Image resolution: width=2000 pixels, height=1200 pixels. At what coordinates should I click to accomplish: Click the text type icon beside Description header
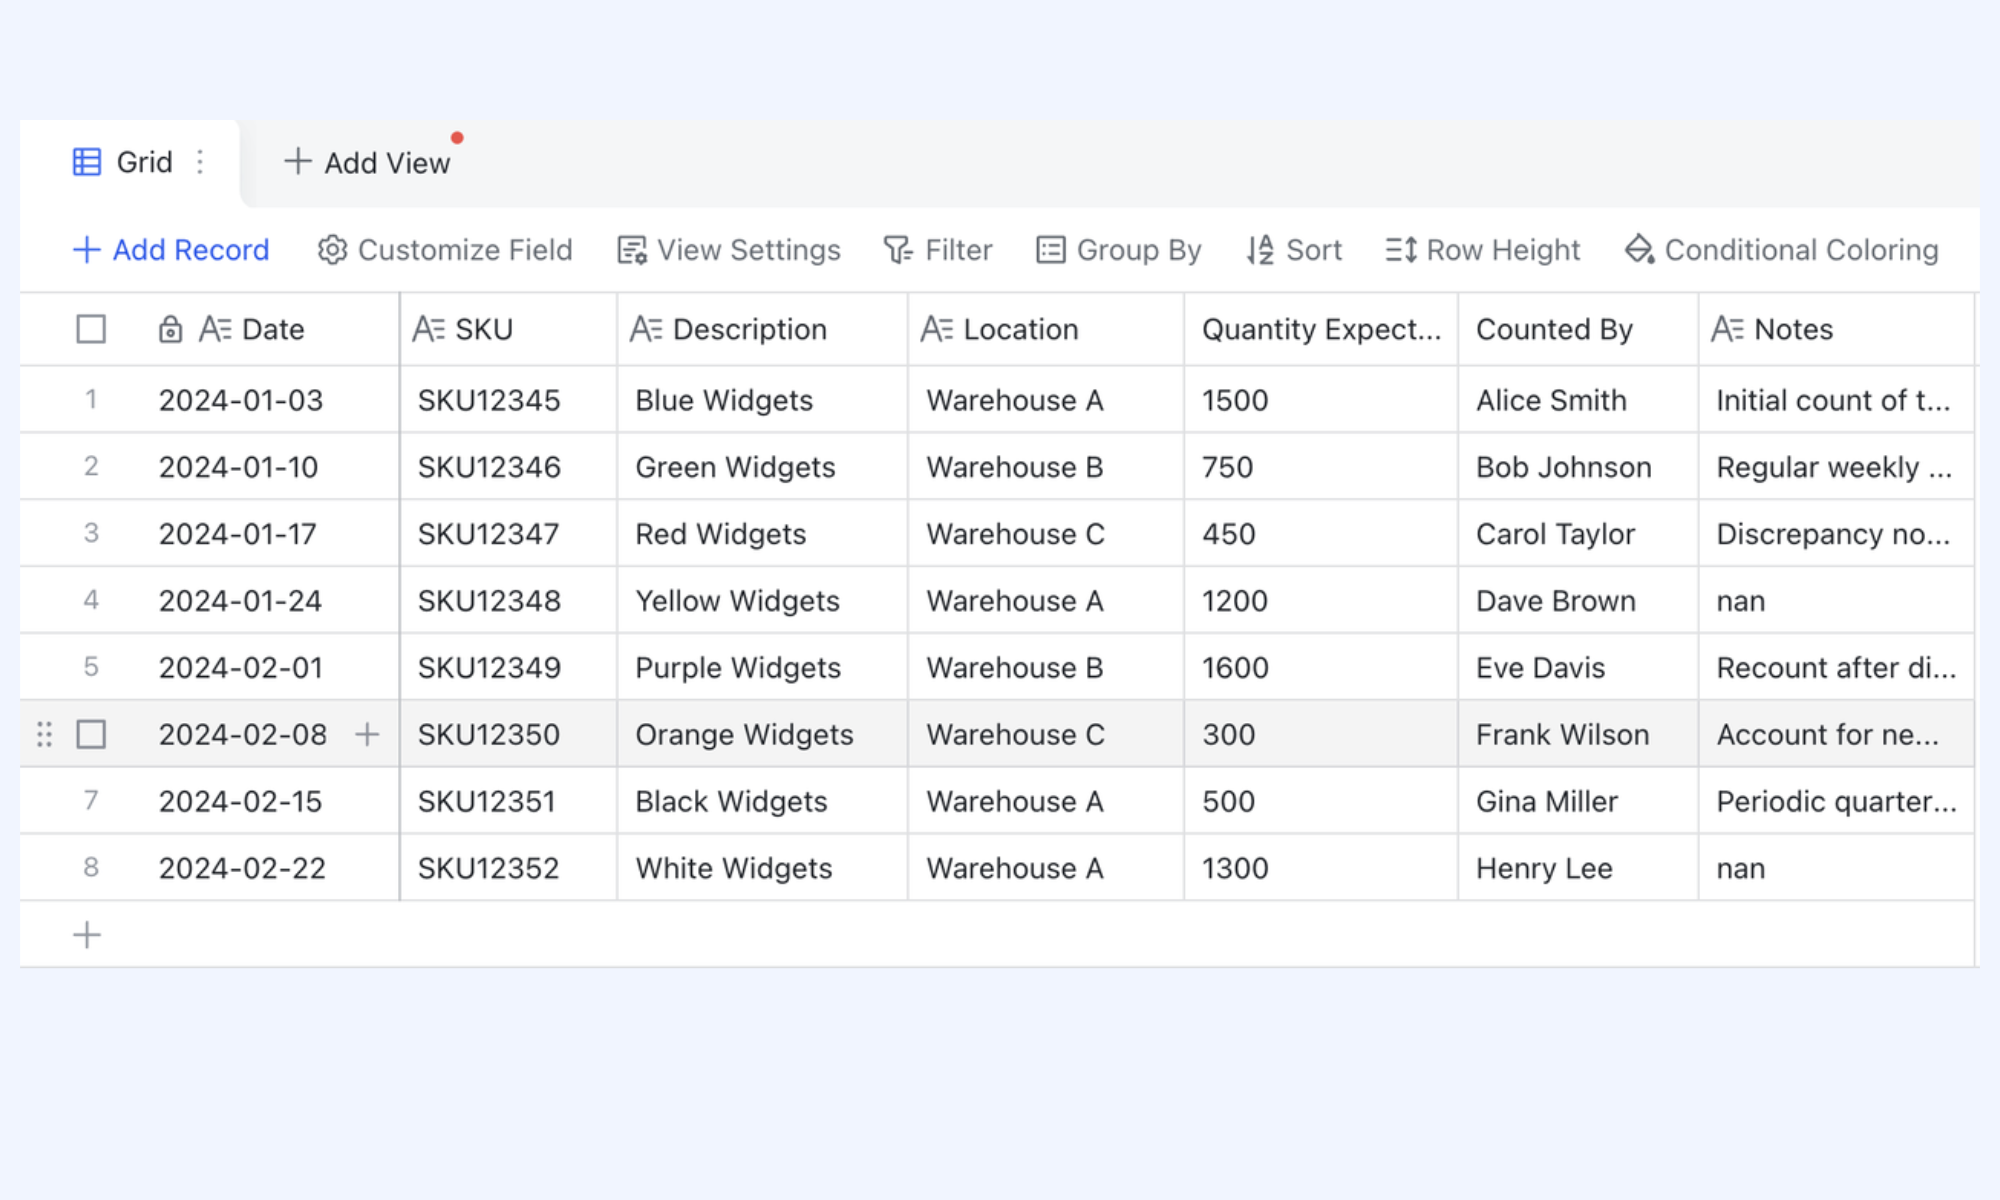pyautogui.click(x=646, y=329)
